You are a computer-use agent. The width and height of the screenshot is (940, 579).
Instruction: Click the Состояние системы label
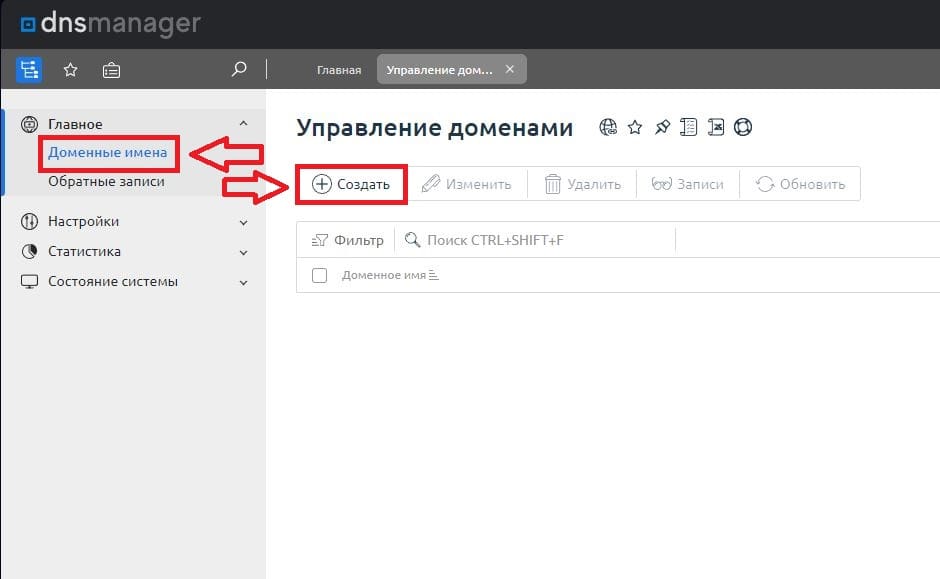click(x=113, y=282)
